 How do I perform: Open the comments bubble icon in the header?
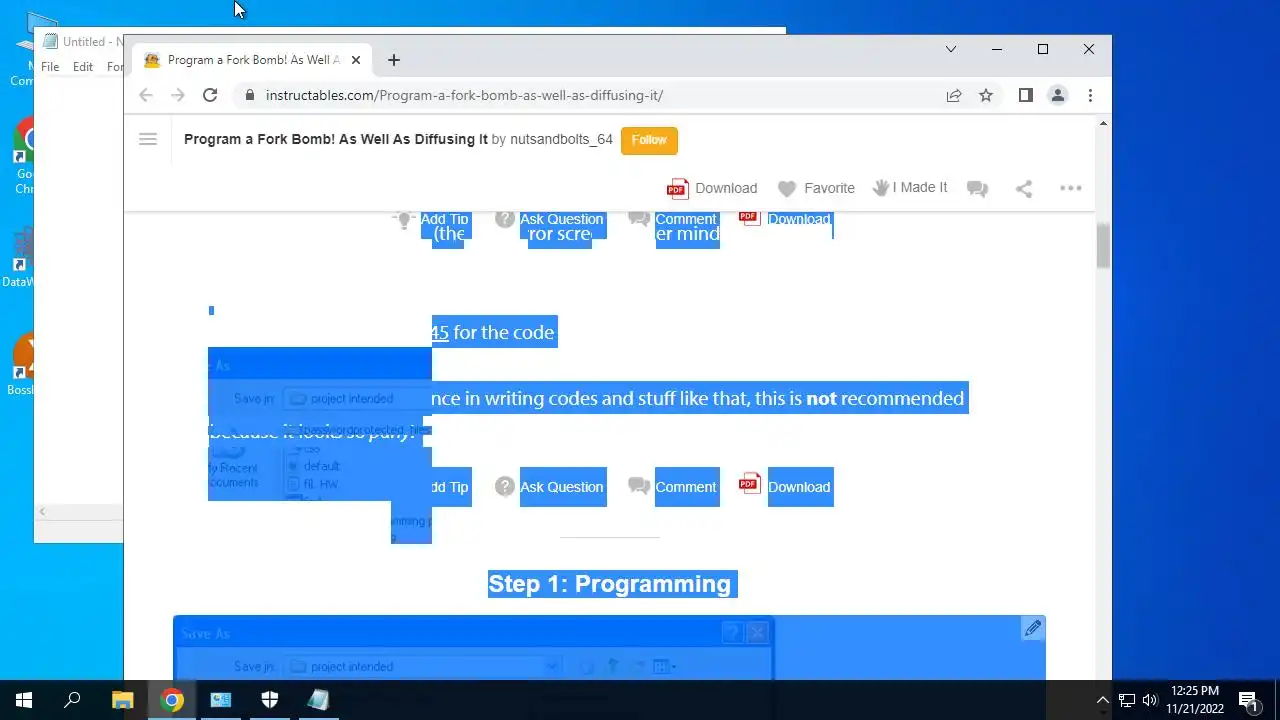(977, 188)
